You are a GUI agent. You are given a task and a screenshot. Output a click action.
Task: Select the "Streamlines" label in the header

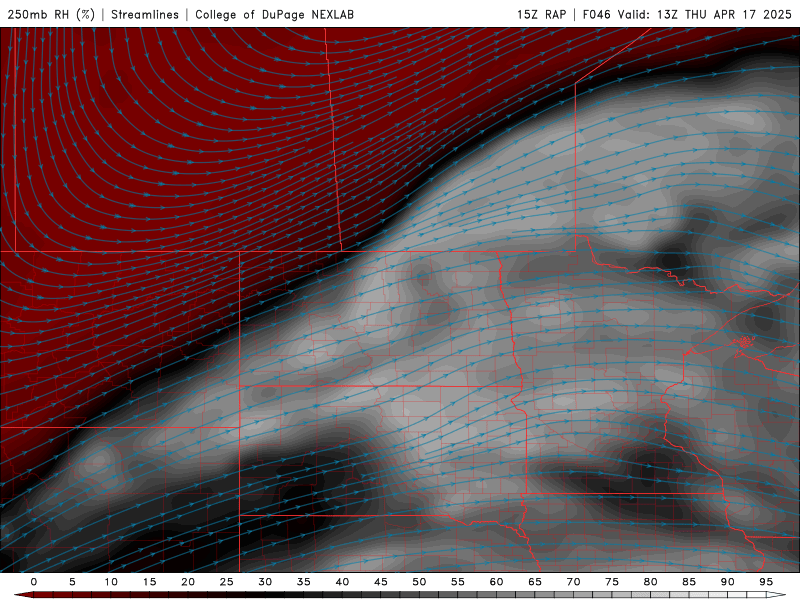pos(145,14)
